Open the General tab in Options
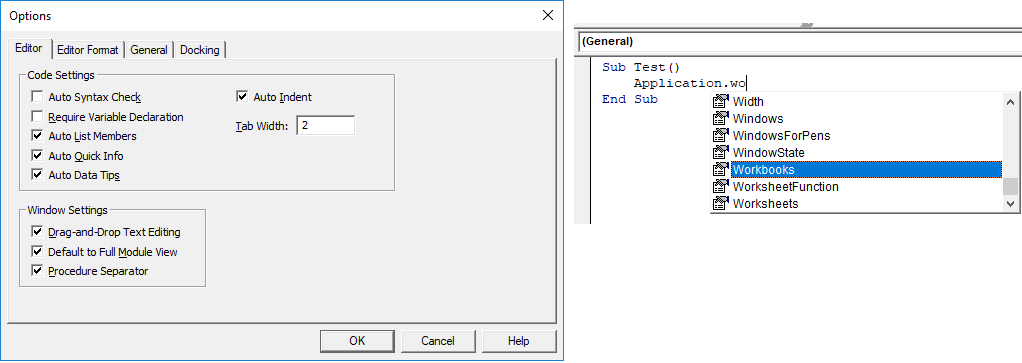 [149, 50]
